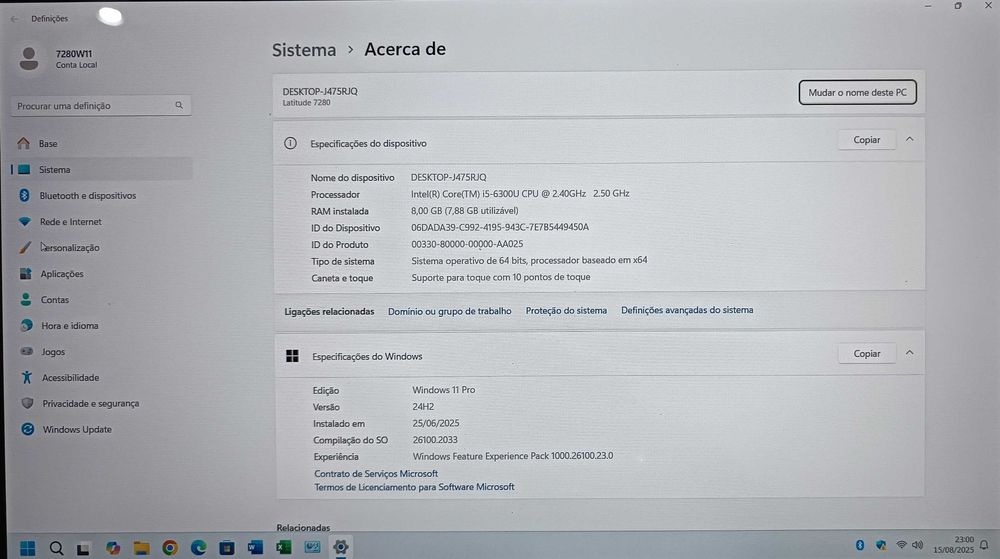The width and height of the screenshot is (1000, 559).
Task: Open notifications bell icon
Action: tap(984, 545)
